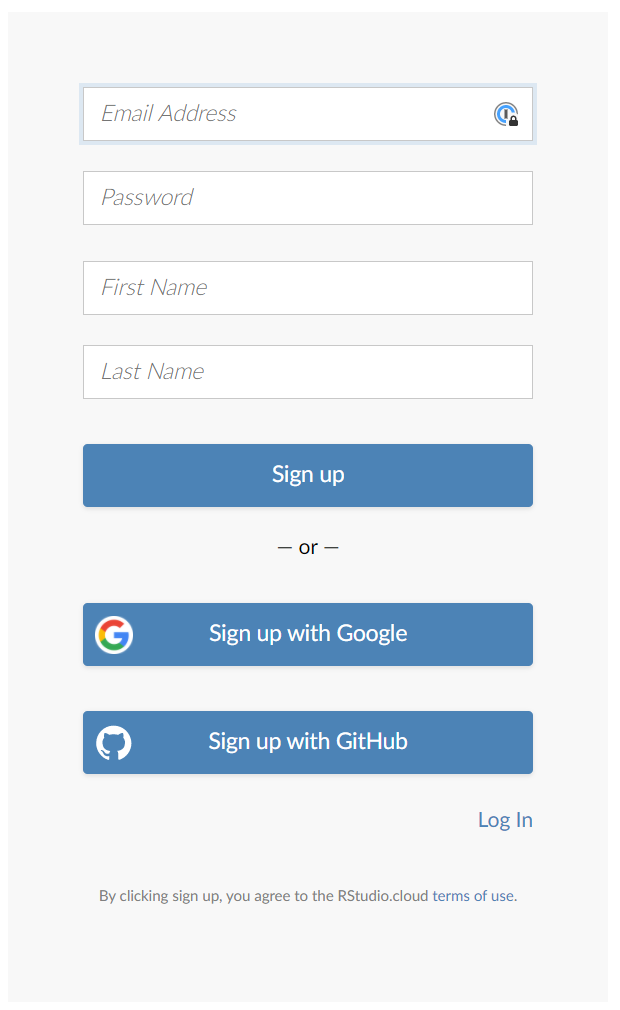
Task: Click the white circular Google badge
Action: tap(114, 634)
